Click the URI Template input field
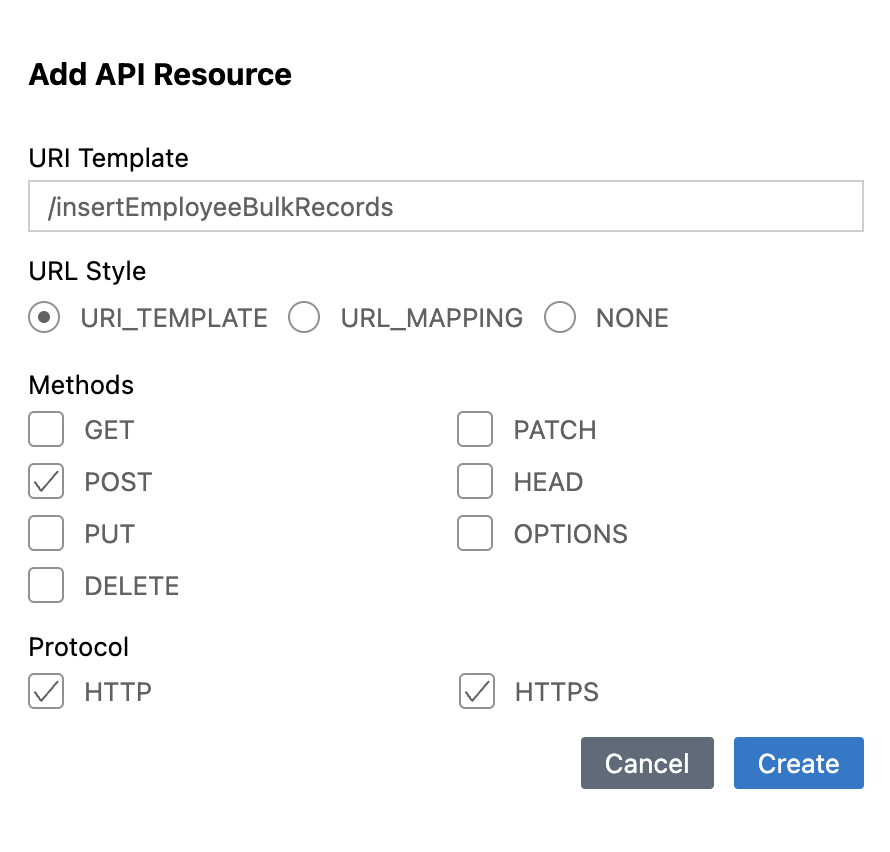The image size is (890, 852). coord(445,207)
